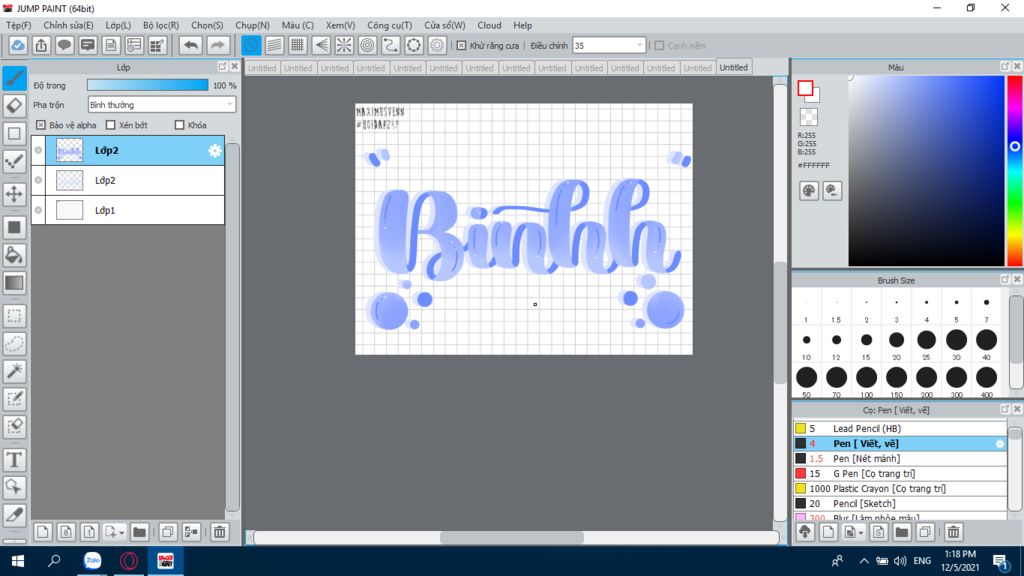This screenshot has height=576, width=1024.
Task: Click the Redo arrow
Action: coord(217,45)
